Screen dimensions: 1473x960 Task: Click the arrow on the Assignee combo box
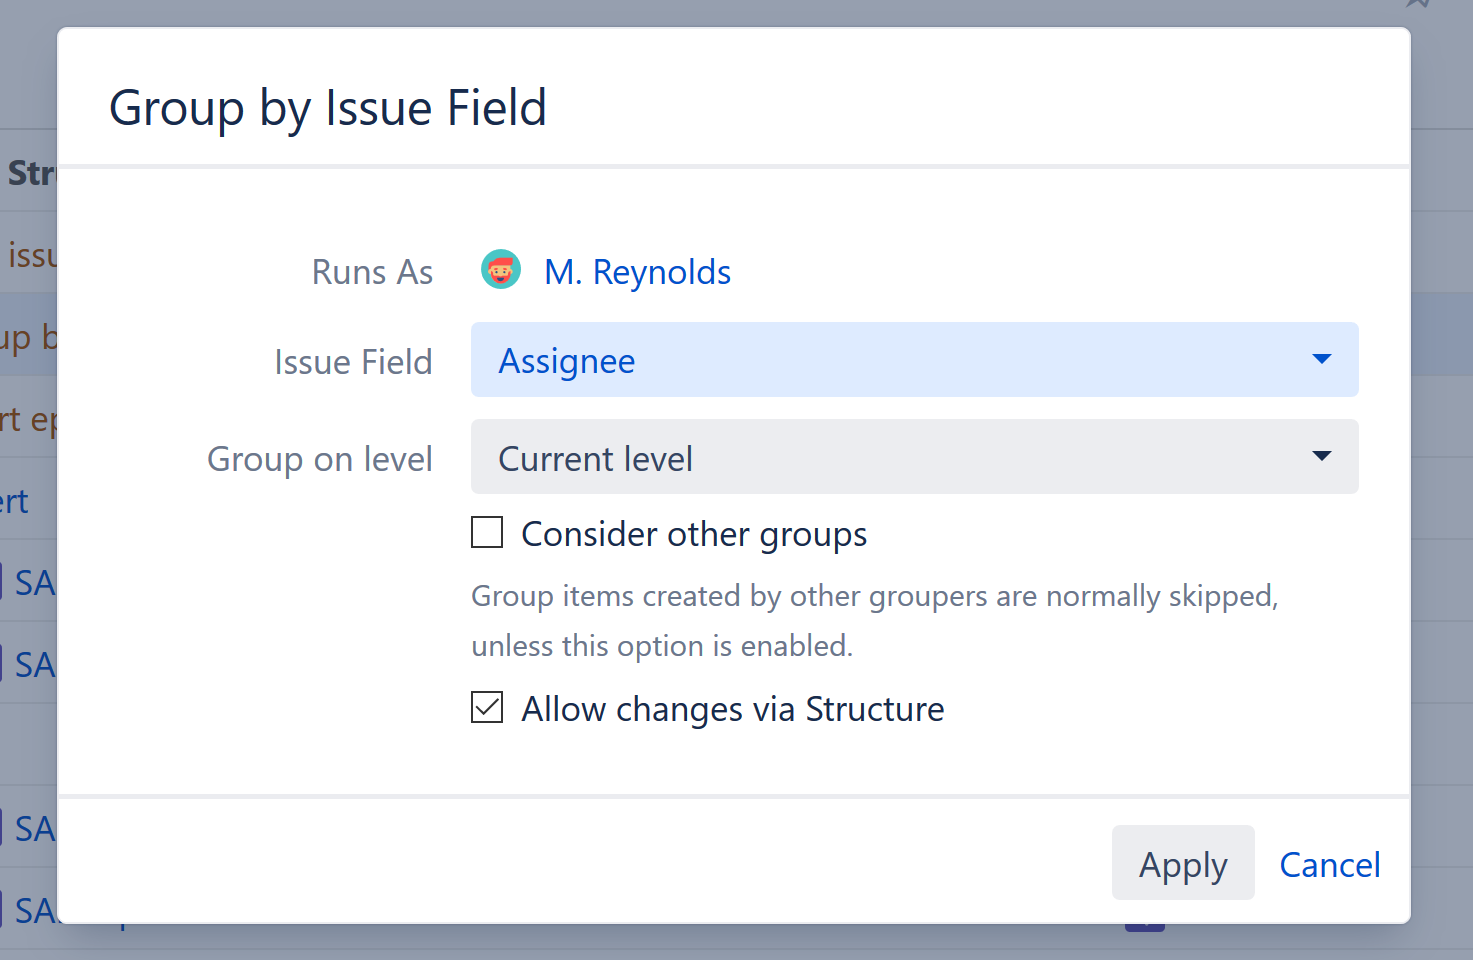(x=1321, y=359)
